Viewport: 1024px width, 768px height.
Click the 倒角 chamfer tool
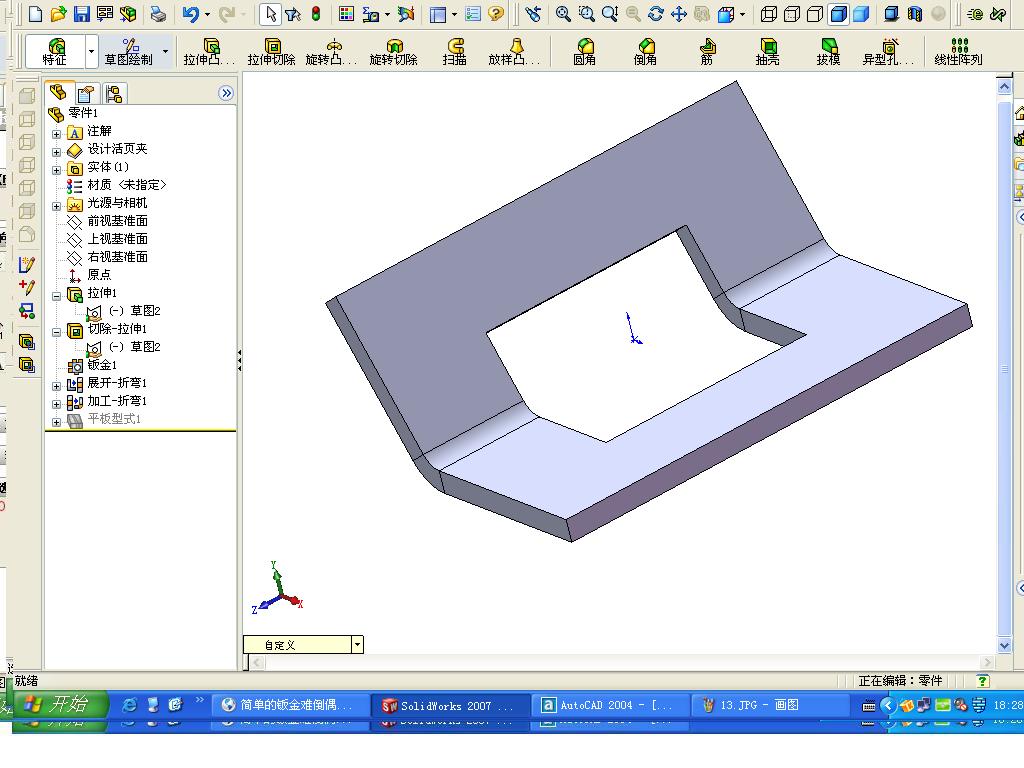tap(645, 52)
